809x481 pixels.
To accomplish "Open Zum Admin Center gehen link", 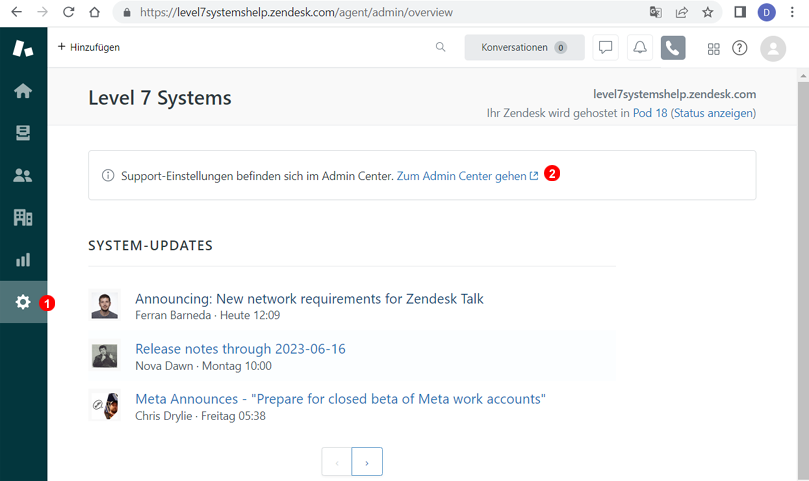I will pos(467,176).
